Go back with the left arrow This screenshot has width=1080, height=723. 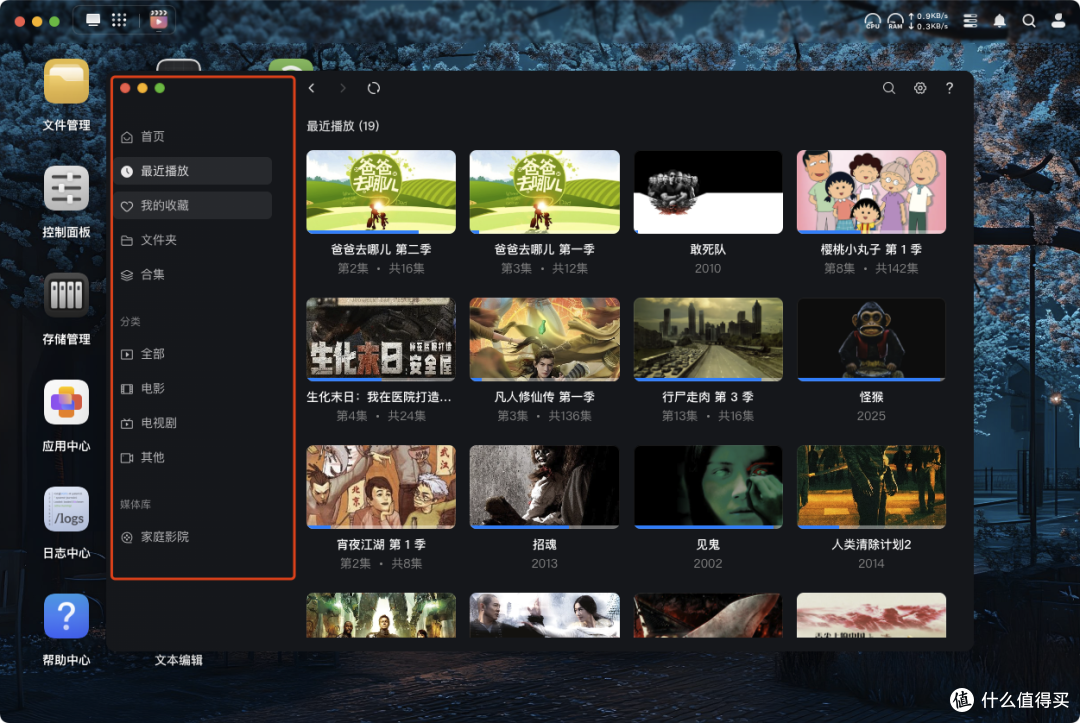pos(312,88)
